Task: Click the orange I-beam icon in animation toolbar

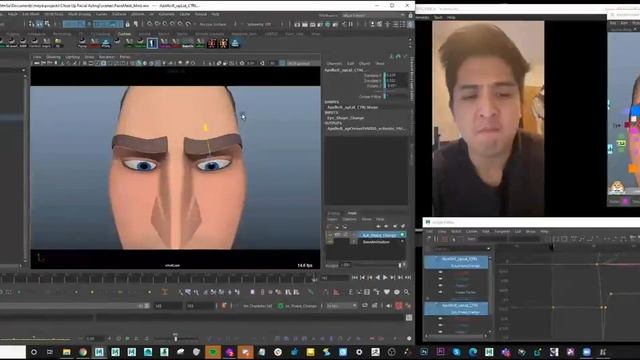Action: pos(164,292)
